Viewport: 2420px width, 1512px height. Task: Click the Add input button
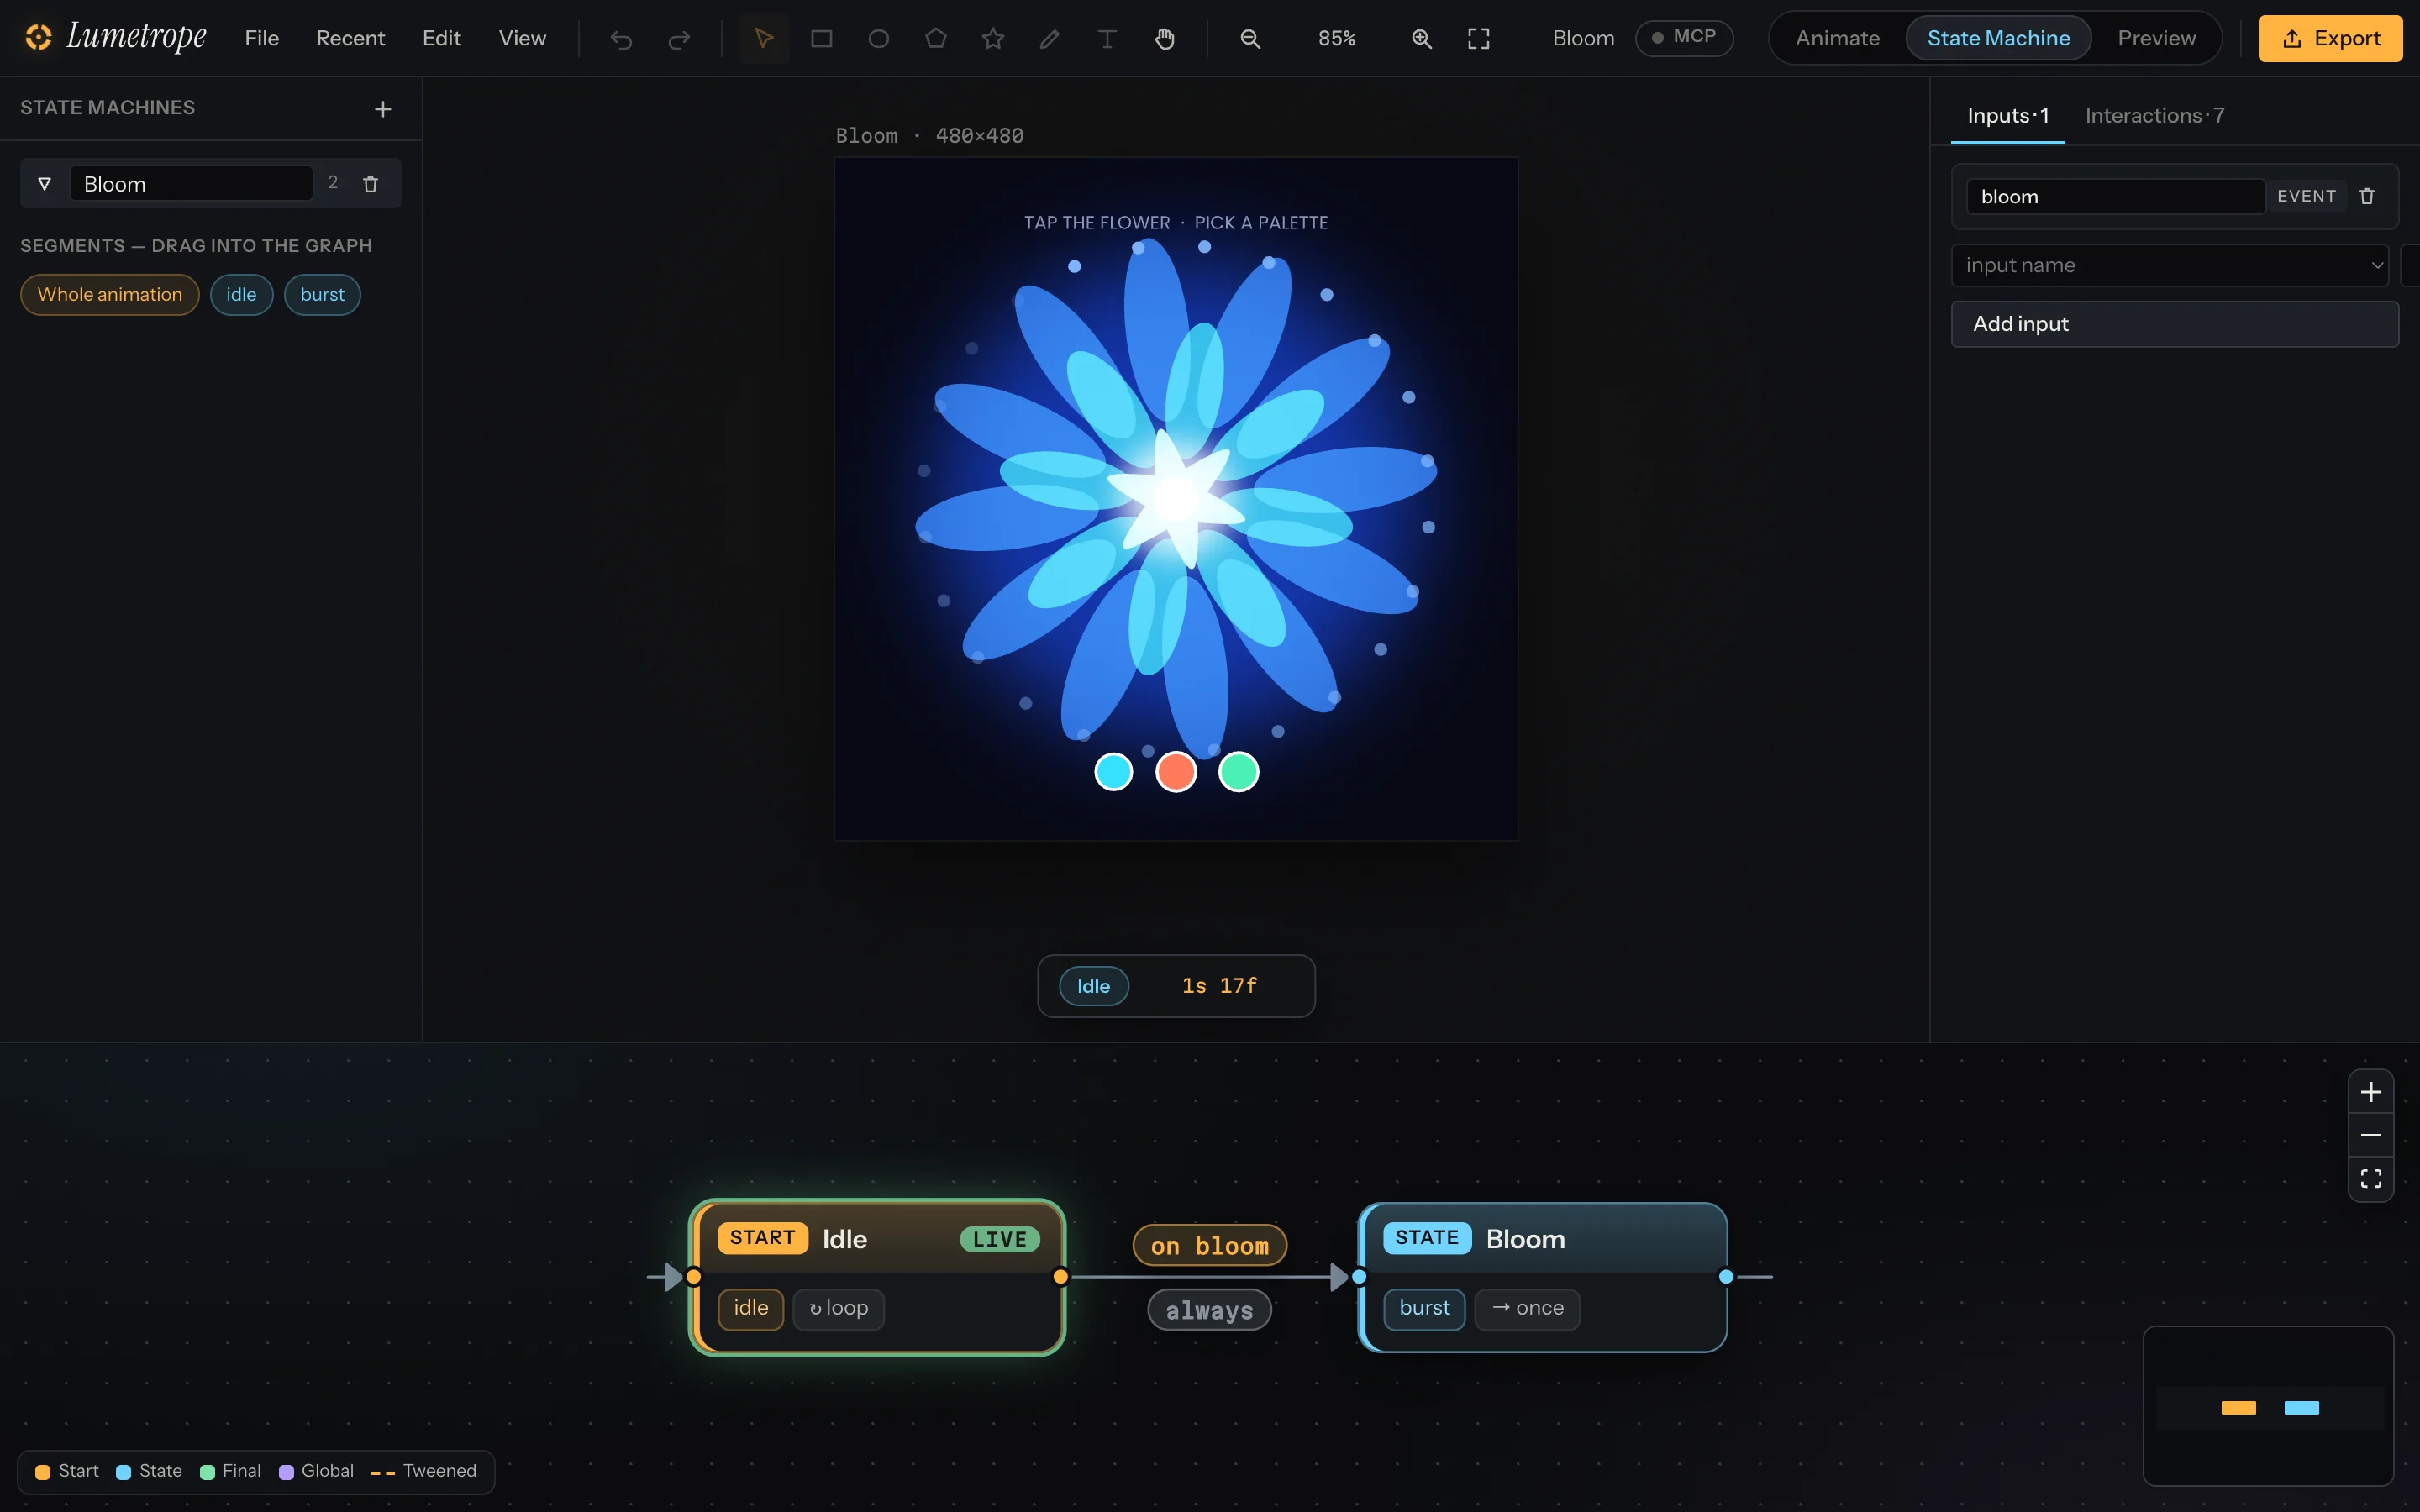[2174, 324]
